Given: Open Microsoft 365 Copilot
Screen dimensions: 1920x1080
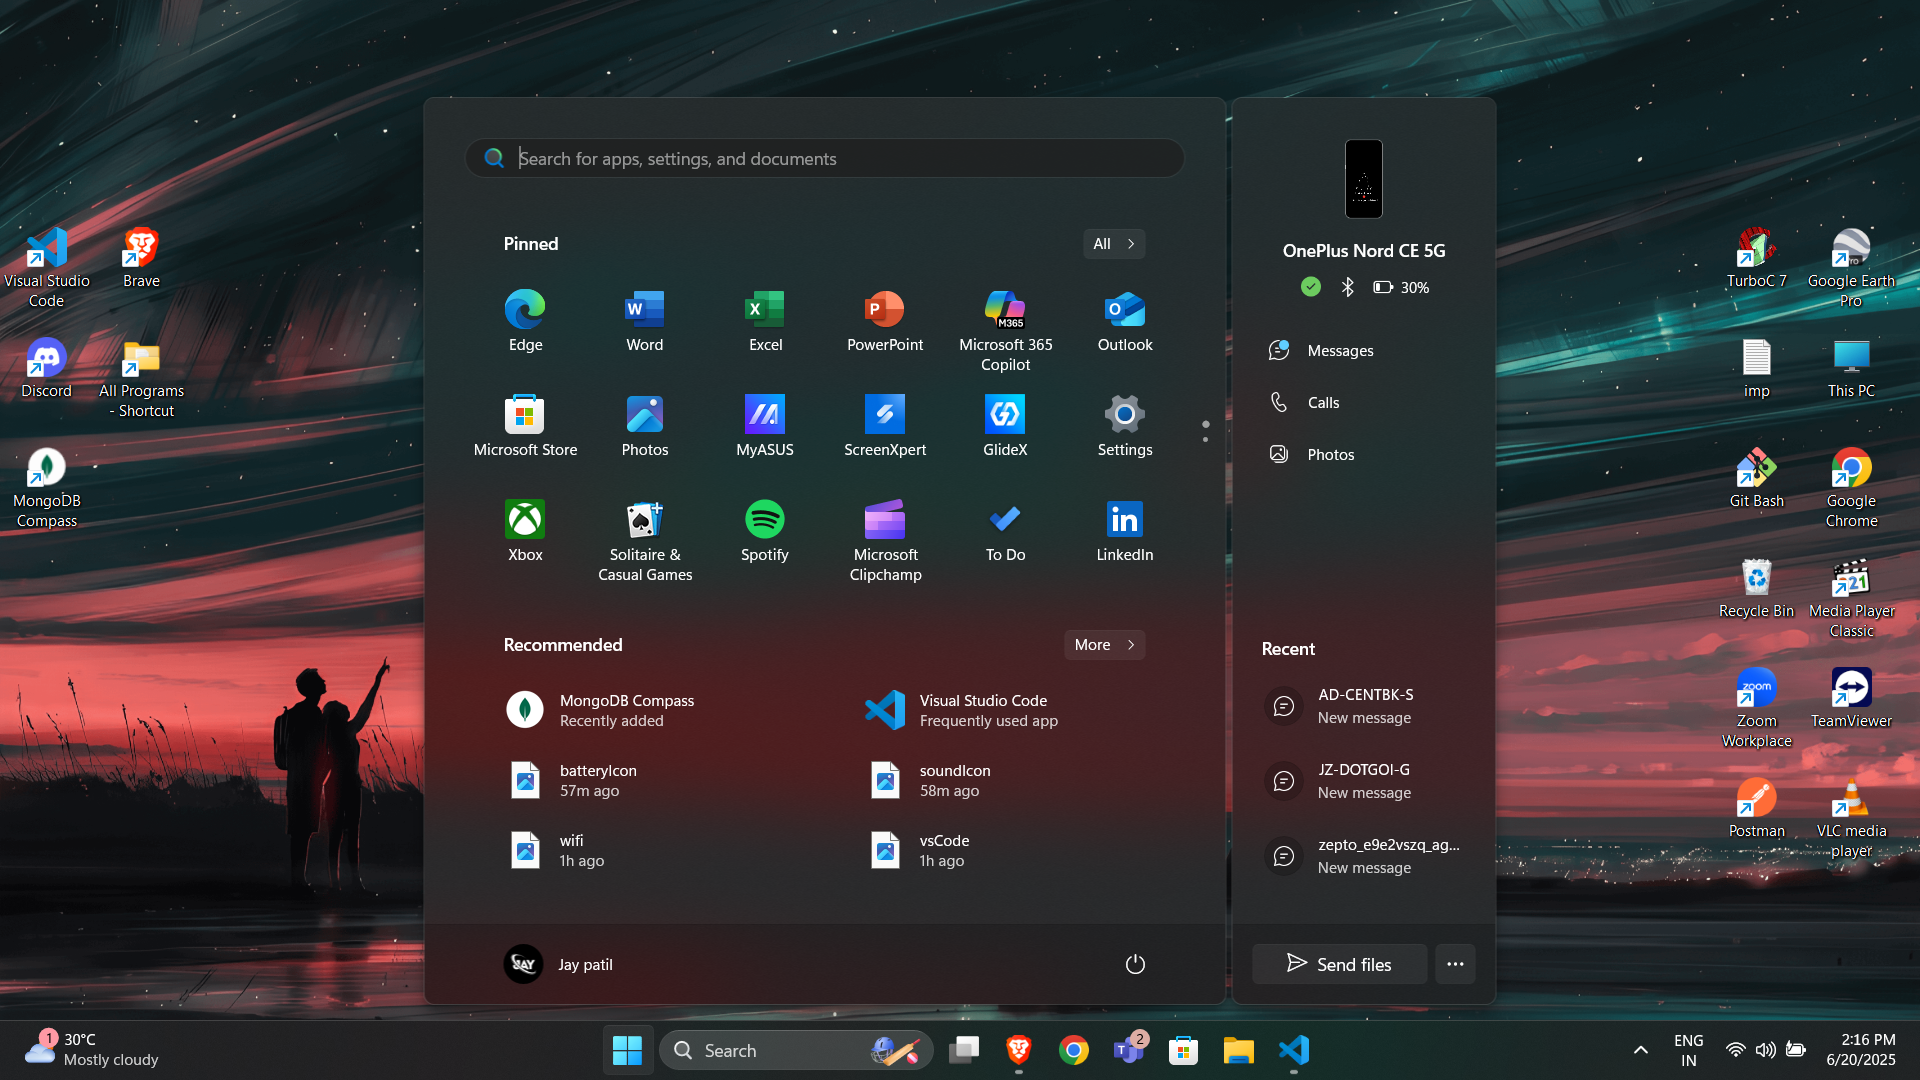Looking at the screenshot, I should point(1005,331).
